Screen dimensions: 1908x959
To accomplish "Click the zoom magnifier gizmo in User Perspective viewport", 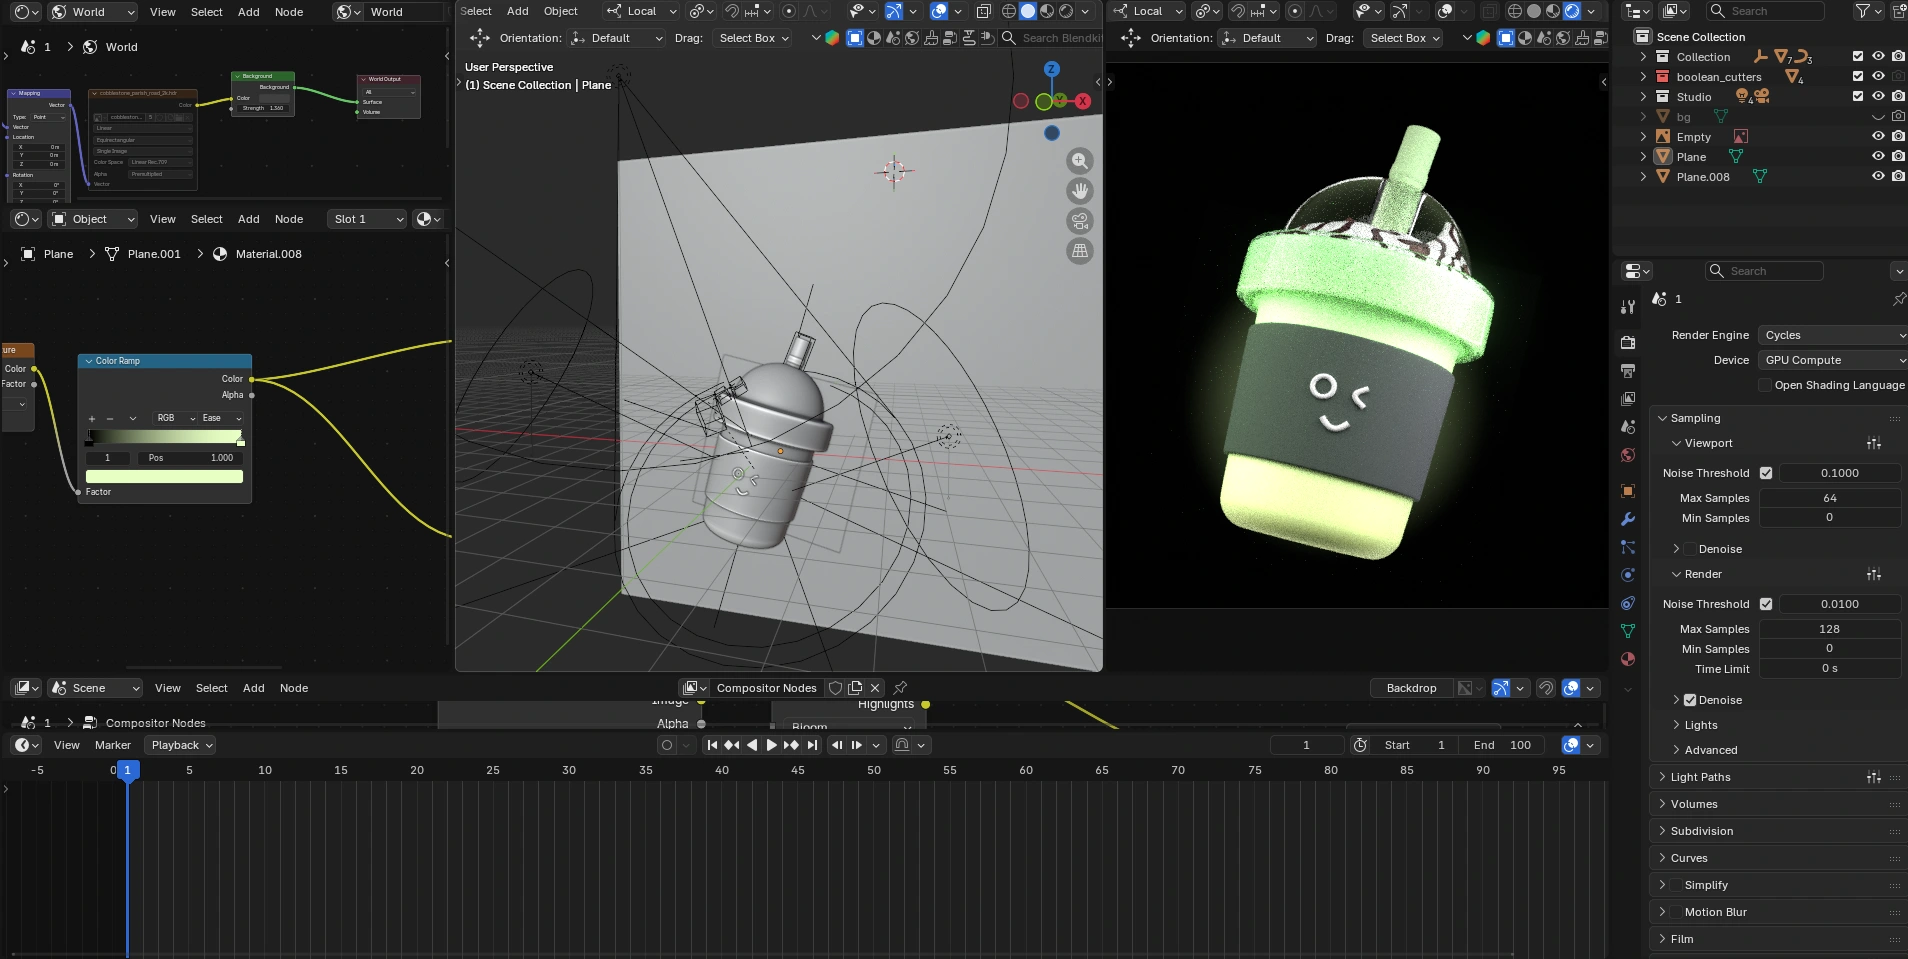I will pyautogui.click(x=1080, y=161).
